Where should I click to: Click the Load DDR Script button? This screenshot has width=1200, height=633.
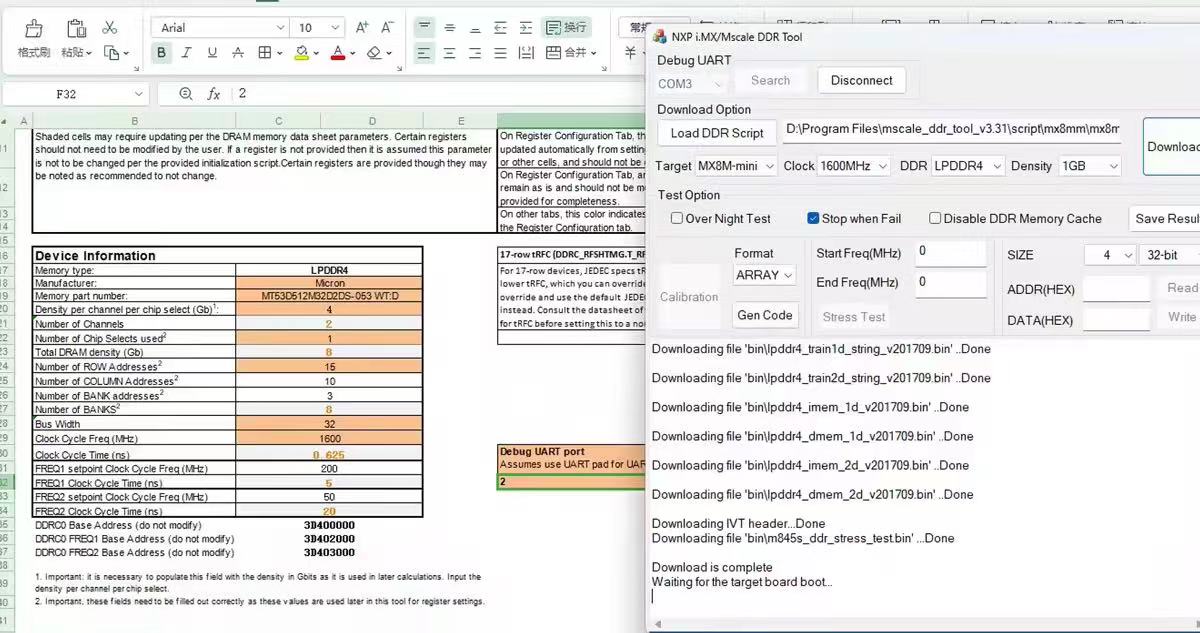717,133
